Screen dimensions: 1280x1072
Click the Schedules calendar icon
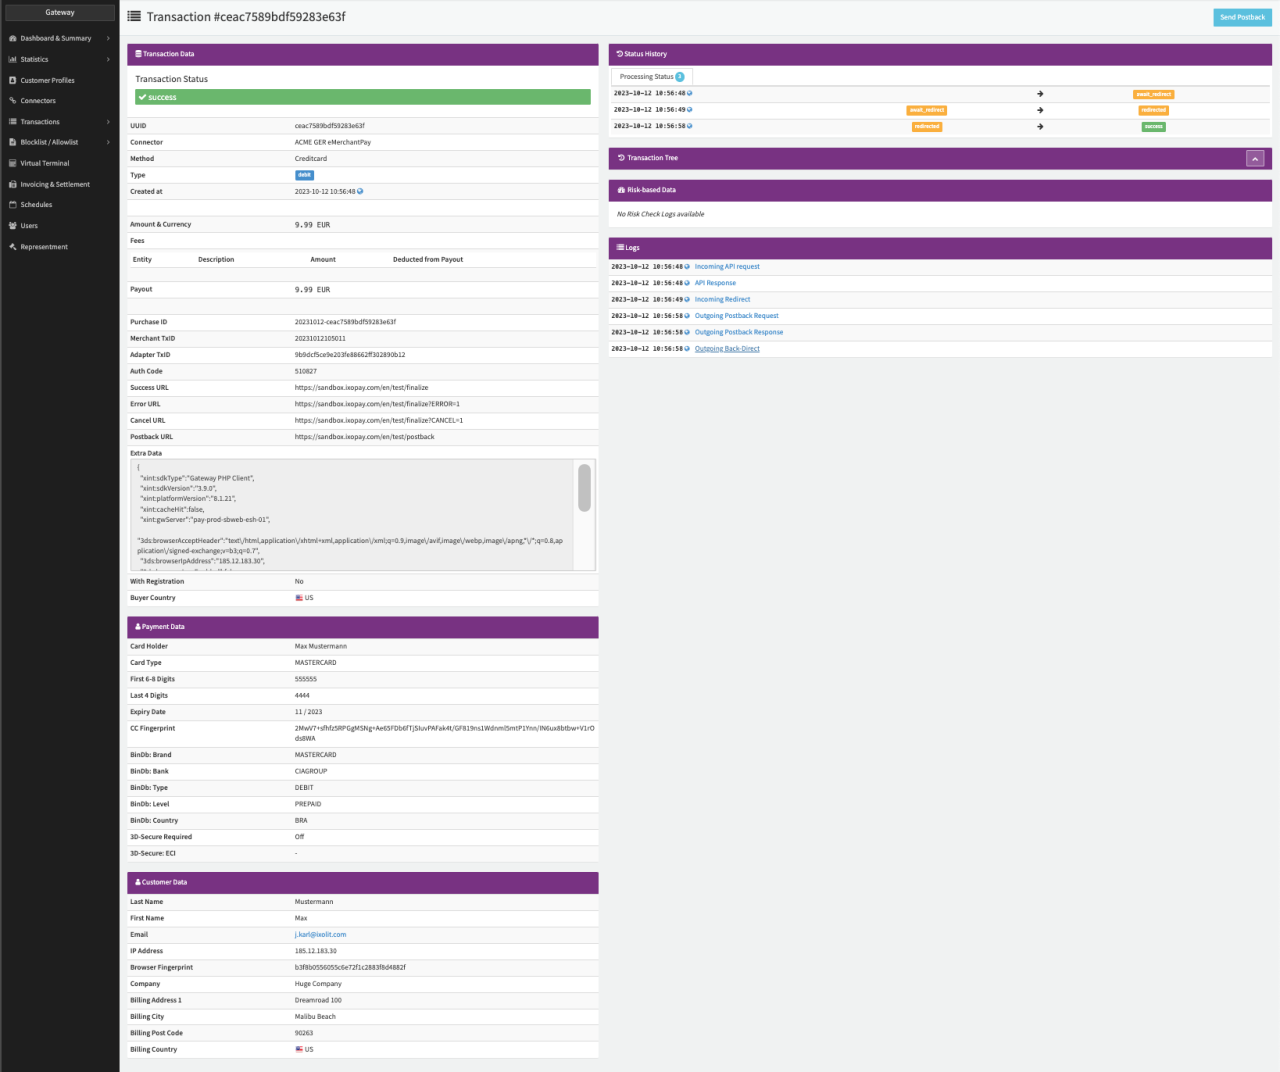pyautogui.click(x=12, y=205)
